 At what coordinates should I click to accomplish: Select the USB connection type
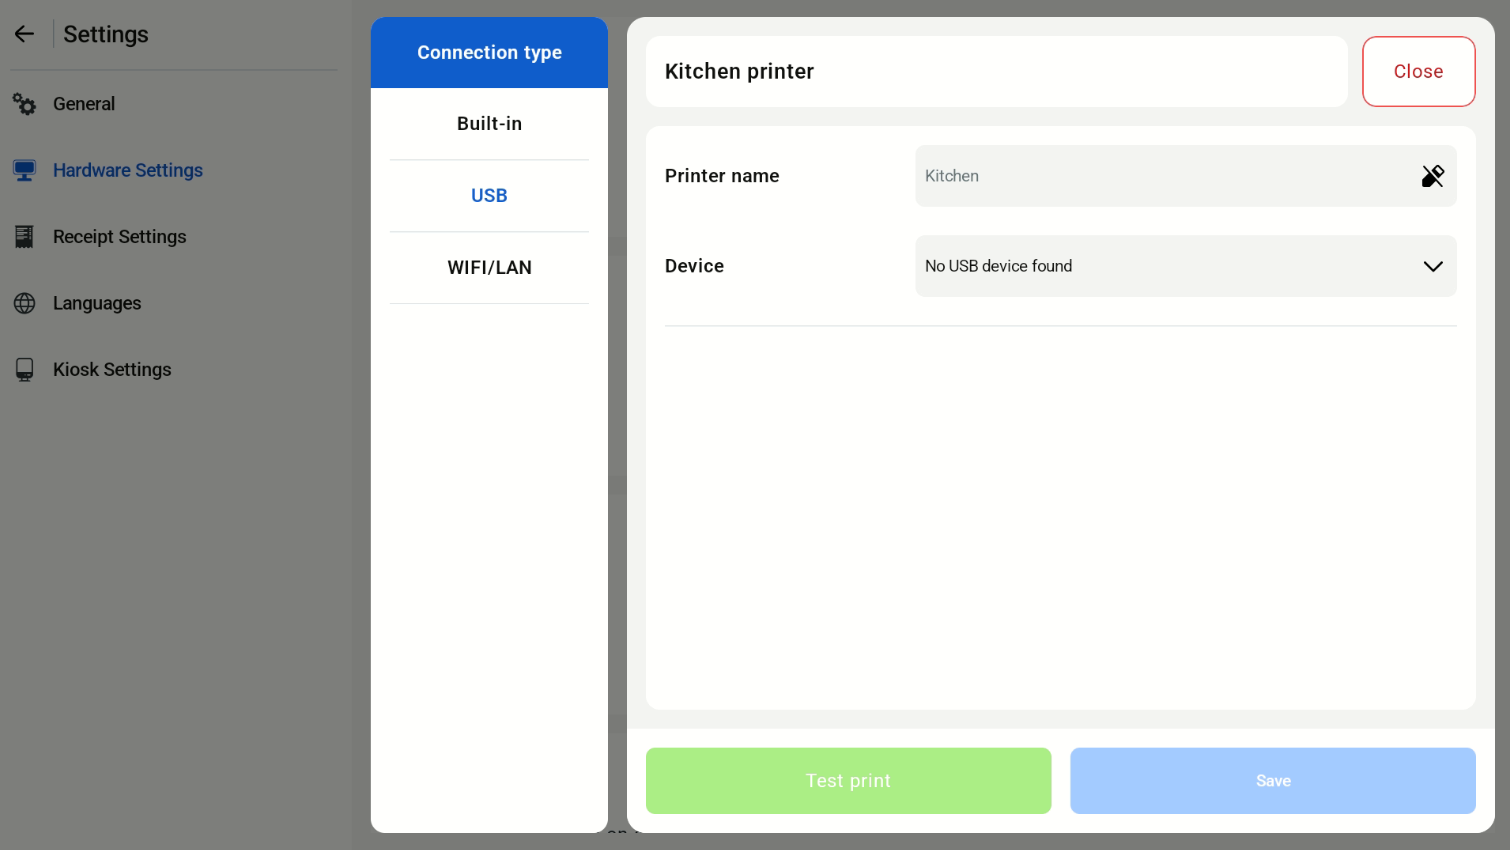(489, 196)
